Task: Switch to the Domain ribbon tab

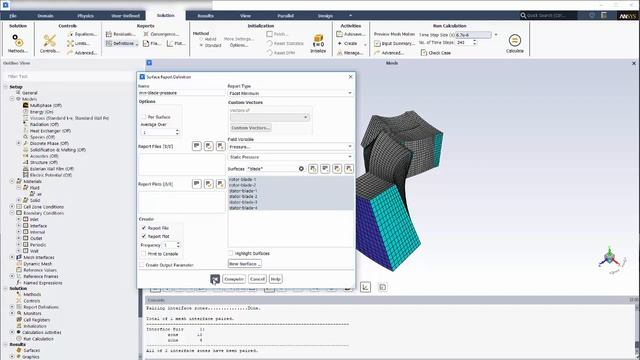Action: [45, 16]
